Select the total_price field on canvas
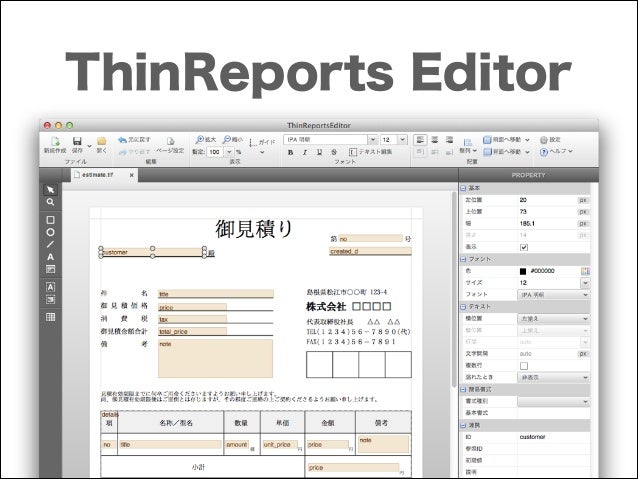The image size is (638, 479). [x=192, y=332]
